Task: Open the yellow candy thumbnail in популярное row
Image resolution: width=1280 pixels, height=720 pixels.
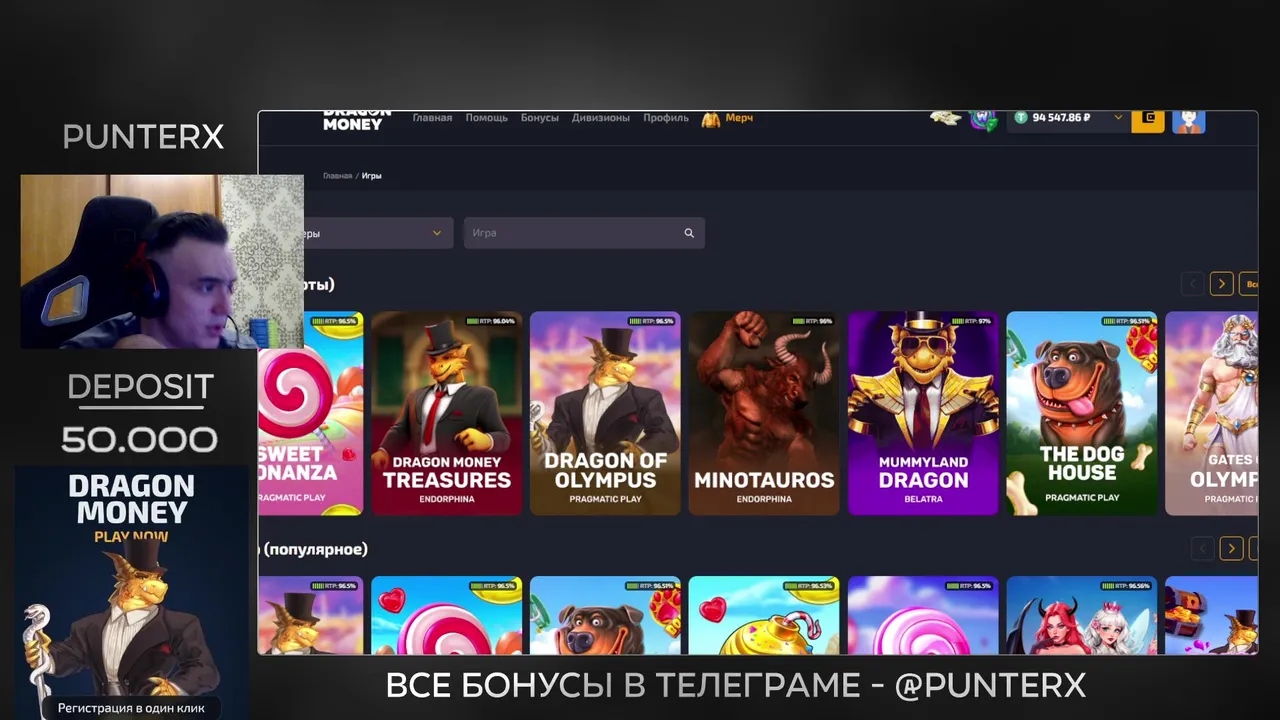Action: [764, 615]
